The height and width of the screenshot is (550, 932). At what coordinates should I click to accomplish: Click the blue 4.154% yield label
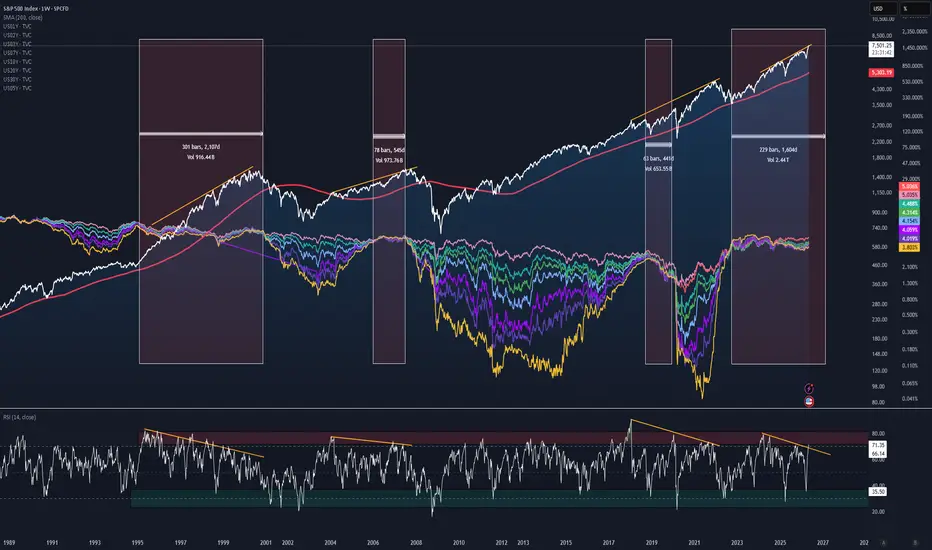pyautogui.click(x=909, y=221)
